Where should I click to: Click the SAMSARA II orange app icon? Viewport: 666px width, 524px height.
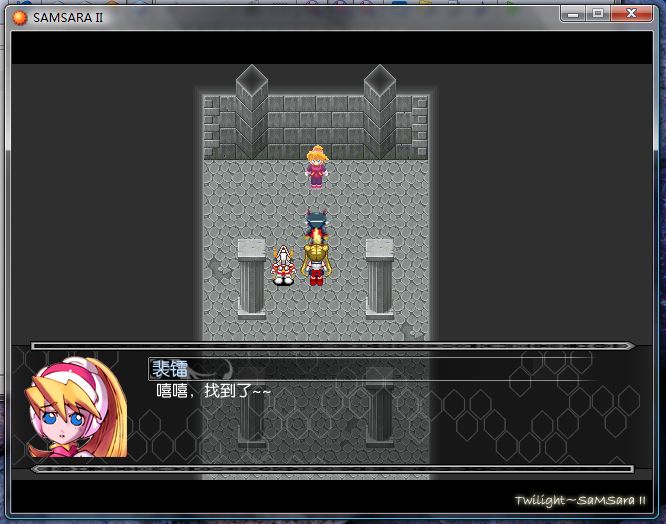click(19, 17)
